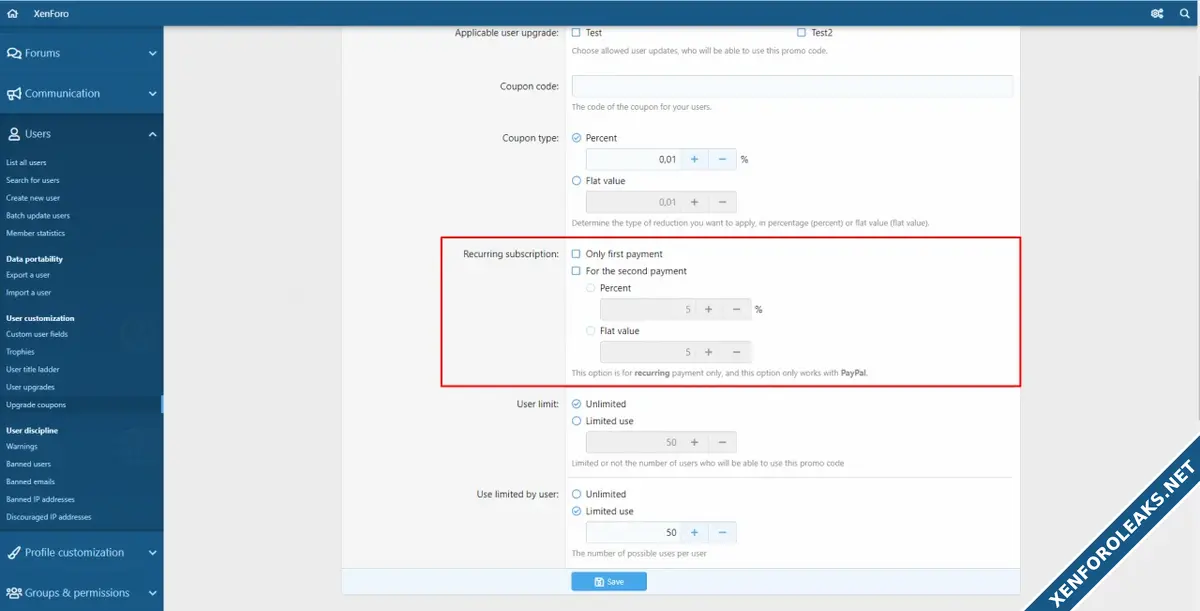The height and width of the screenshot is (611, 1200).
Task: Click the Forums section icon
Action: [x=14, y=53]
